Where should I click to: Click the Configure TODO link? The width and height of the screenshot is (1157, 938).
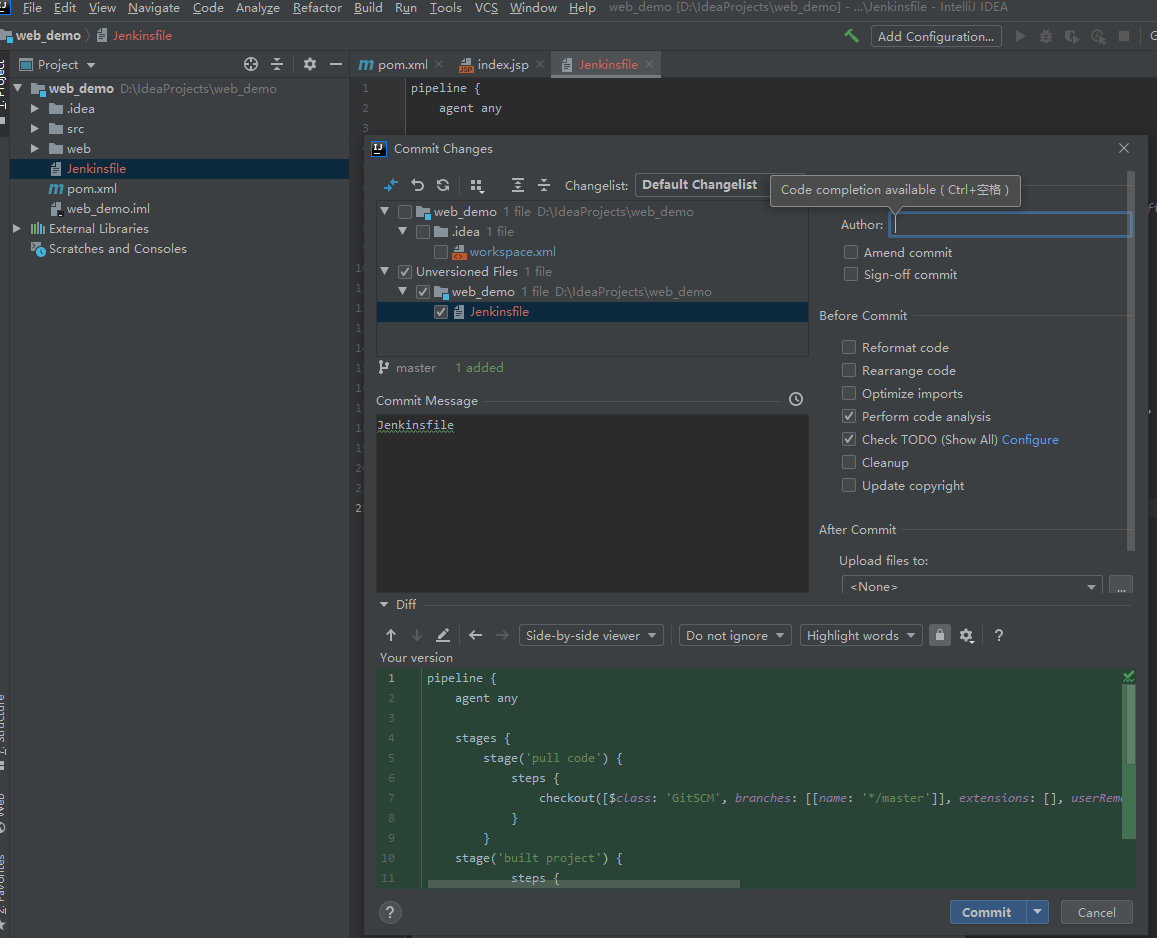pyautogui.click(x=1030, y=439)
